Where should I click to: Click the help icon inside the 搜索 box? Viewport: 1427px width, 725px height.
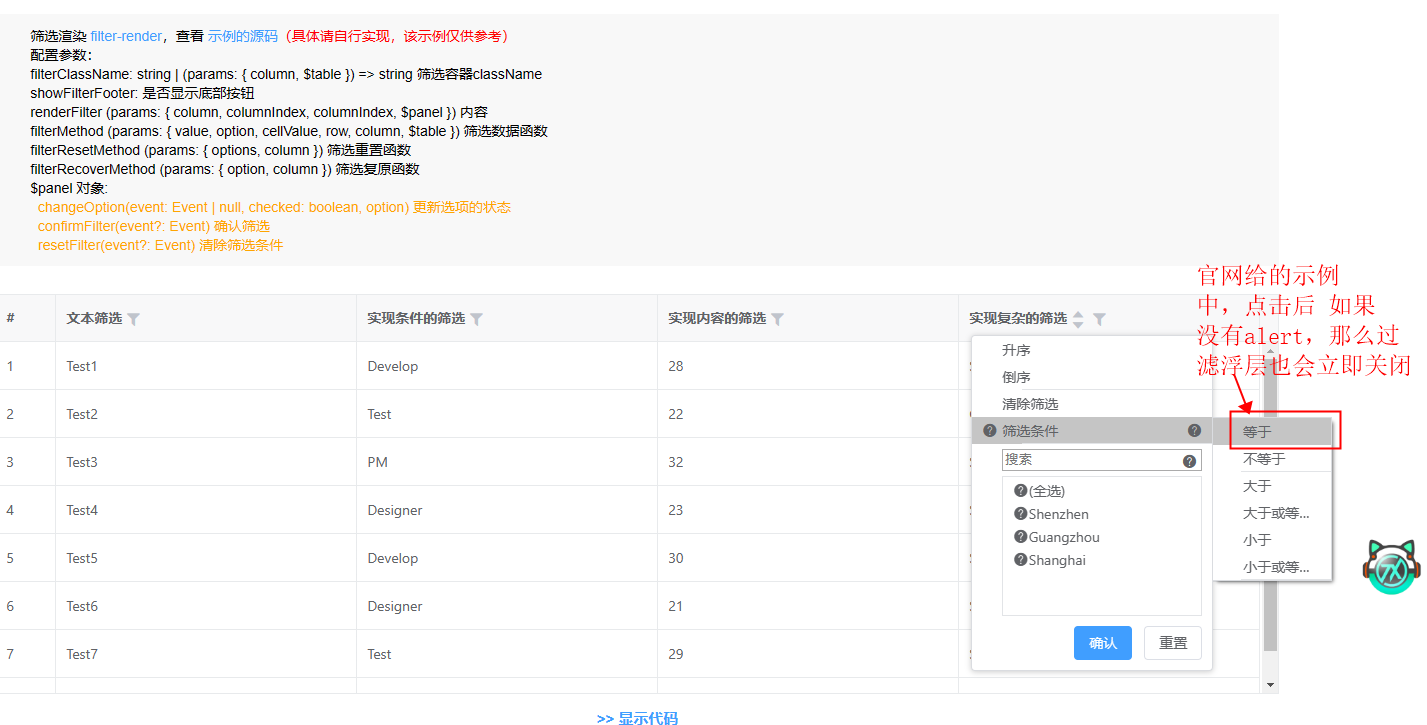pyautogui.click(x=1190, y=458)
